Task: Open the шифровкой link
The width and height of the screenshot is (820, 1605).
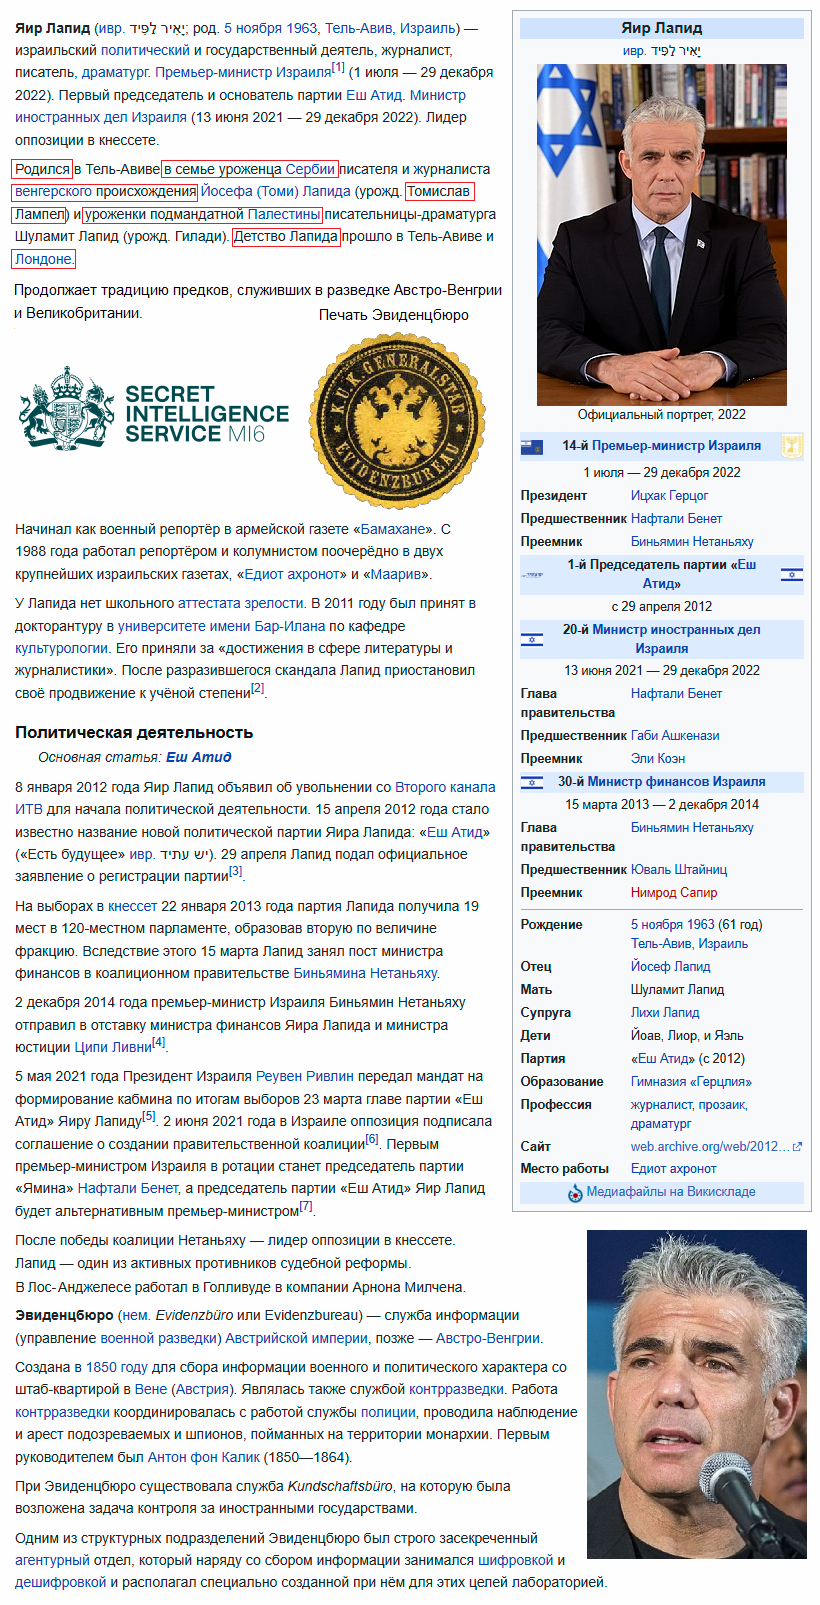Action: [515, 1560]
